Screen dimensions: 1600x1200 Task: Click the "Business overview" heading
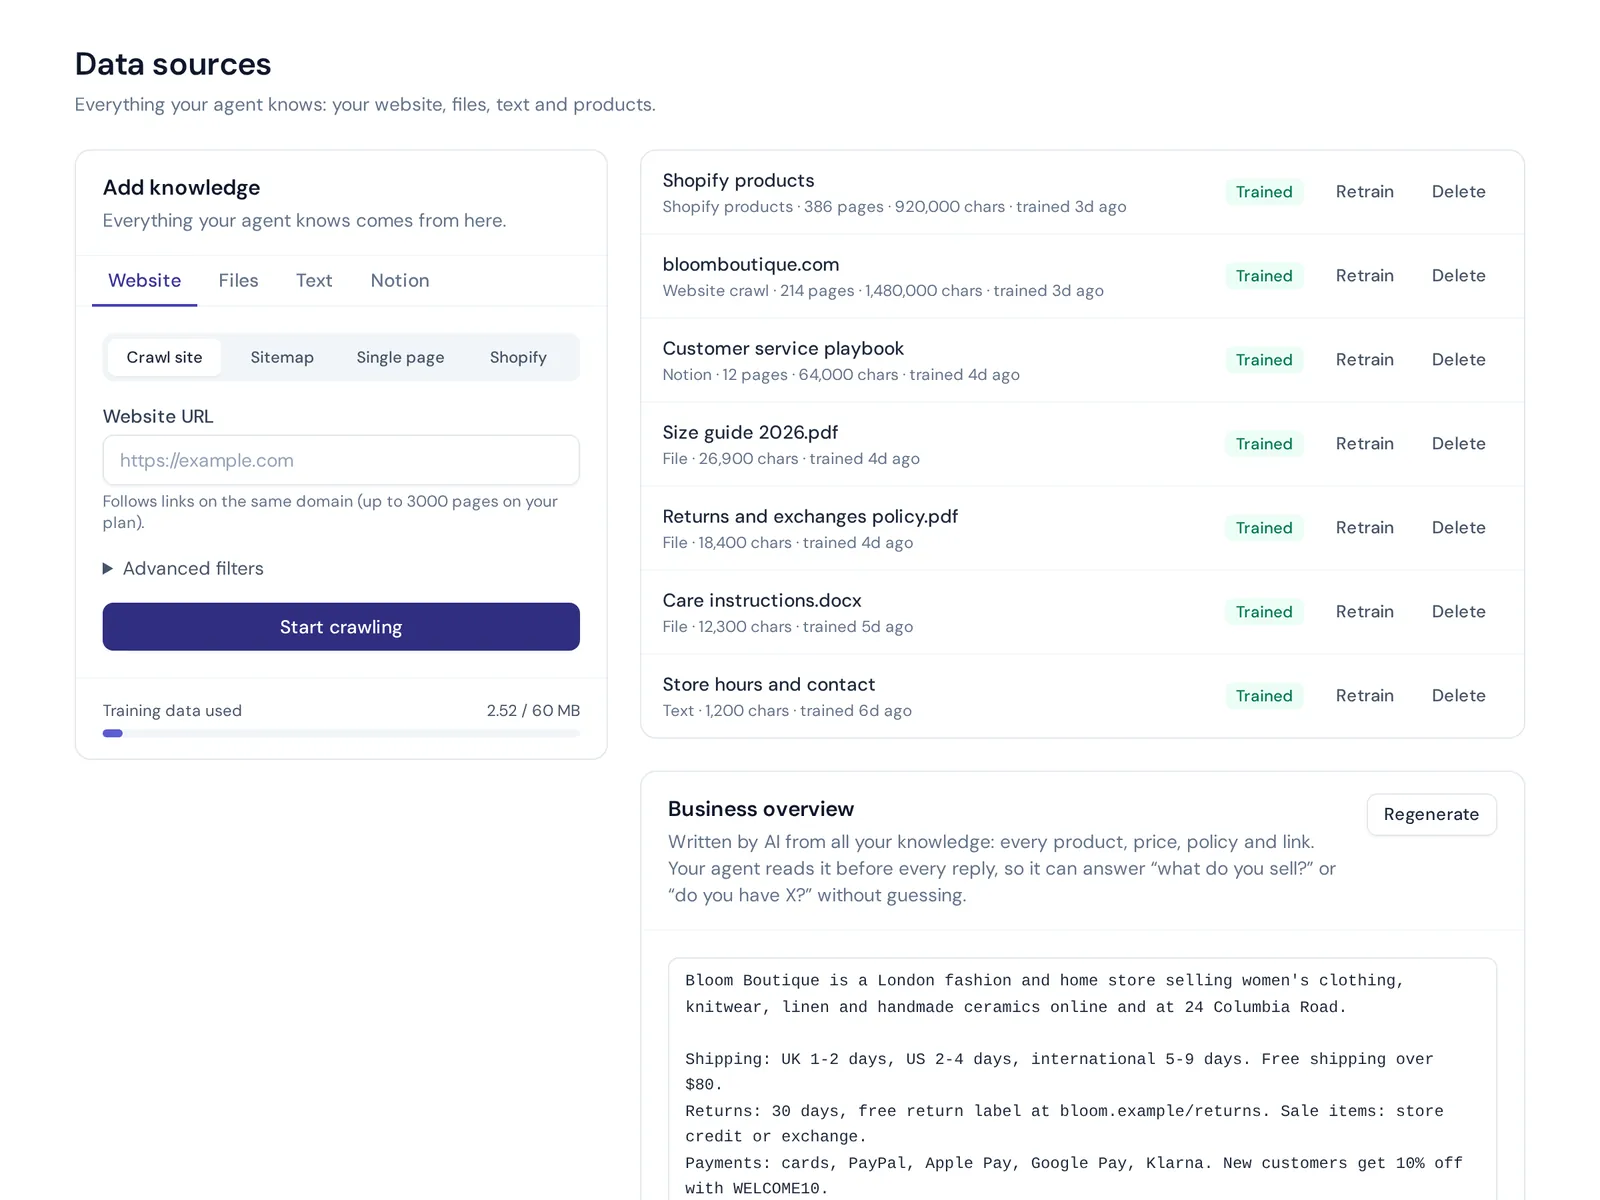tap(761, 809)
